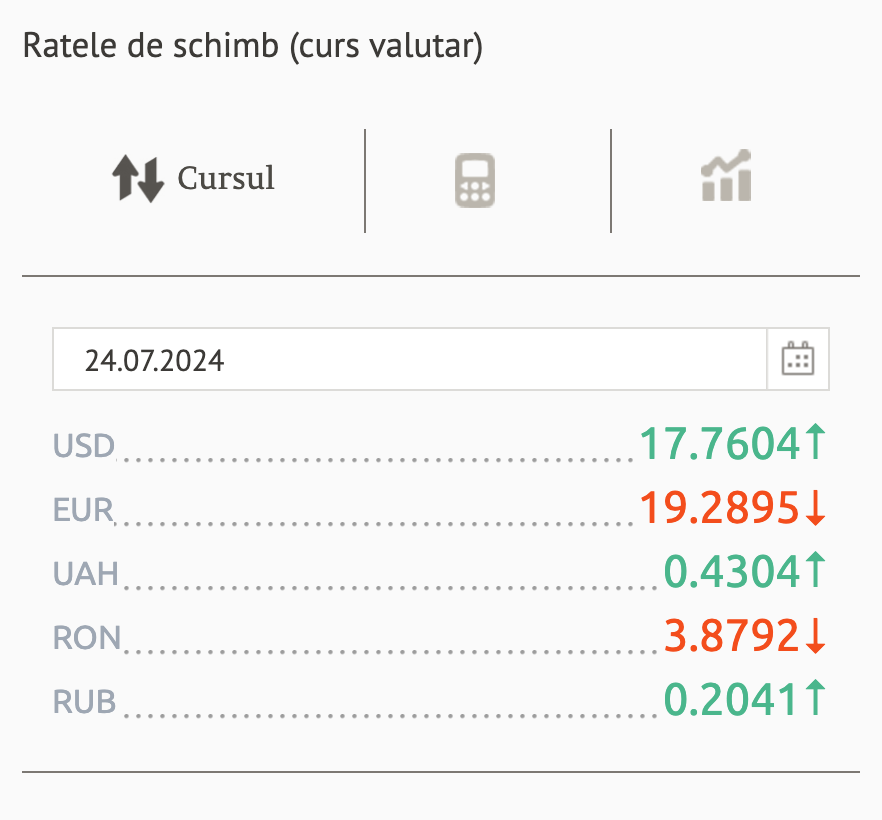Click the green up arrow beside UAH rate
This screenshot has height=820, width=882.
coord(816,571)
